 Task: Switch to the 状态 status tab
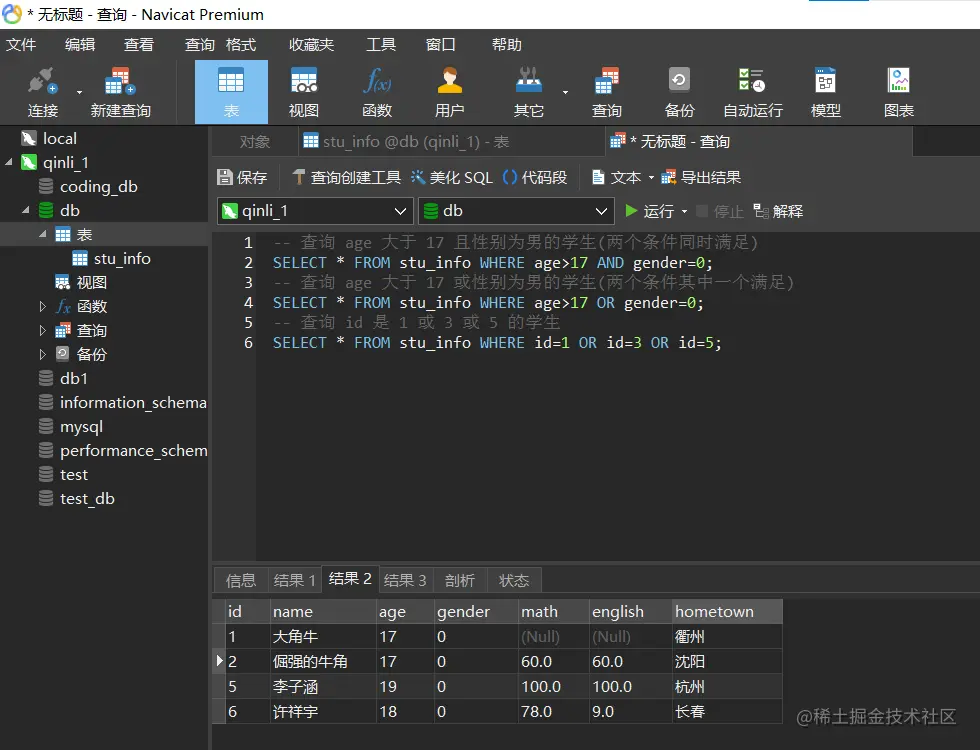(x=514, y=581)
